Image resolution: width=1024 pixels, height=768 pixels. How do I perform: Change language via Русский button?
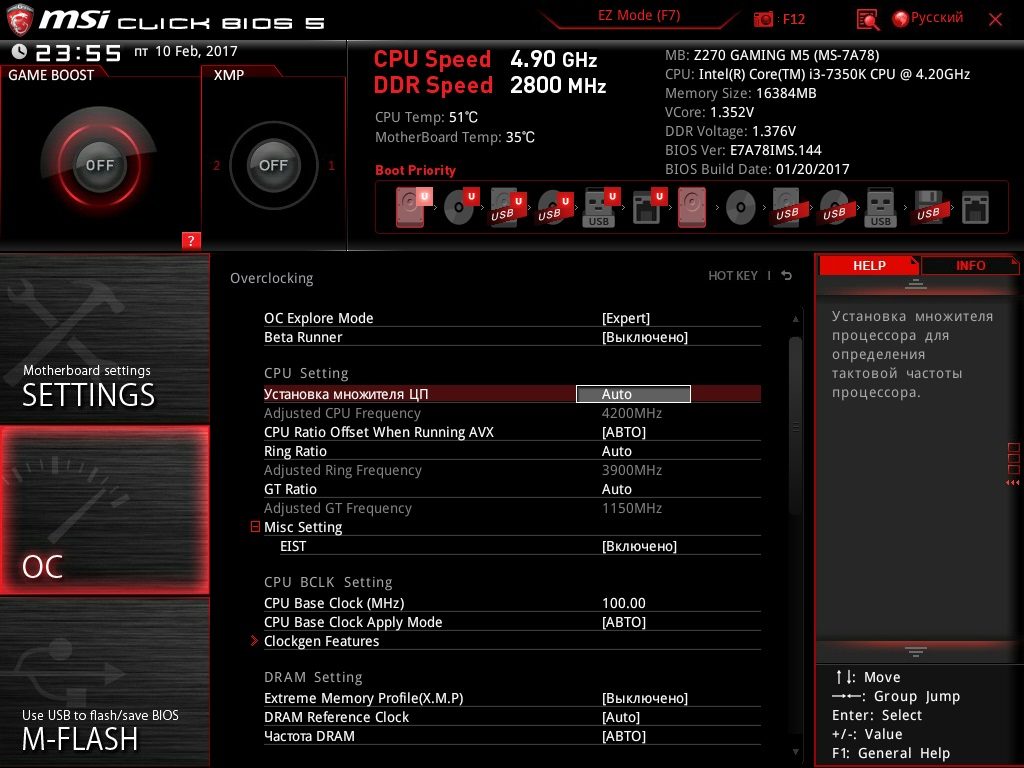tap(936, 18)
